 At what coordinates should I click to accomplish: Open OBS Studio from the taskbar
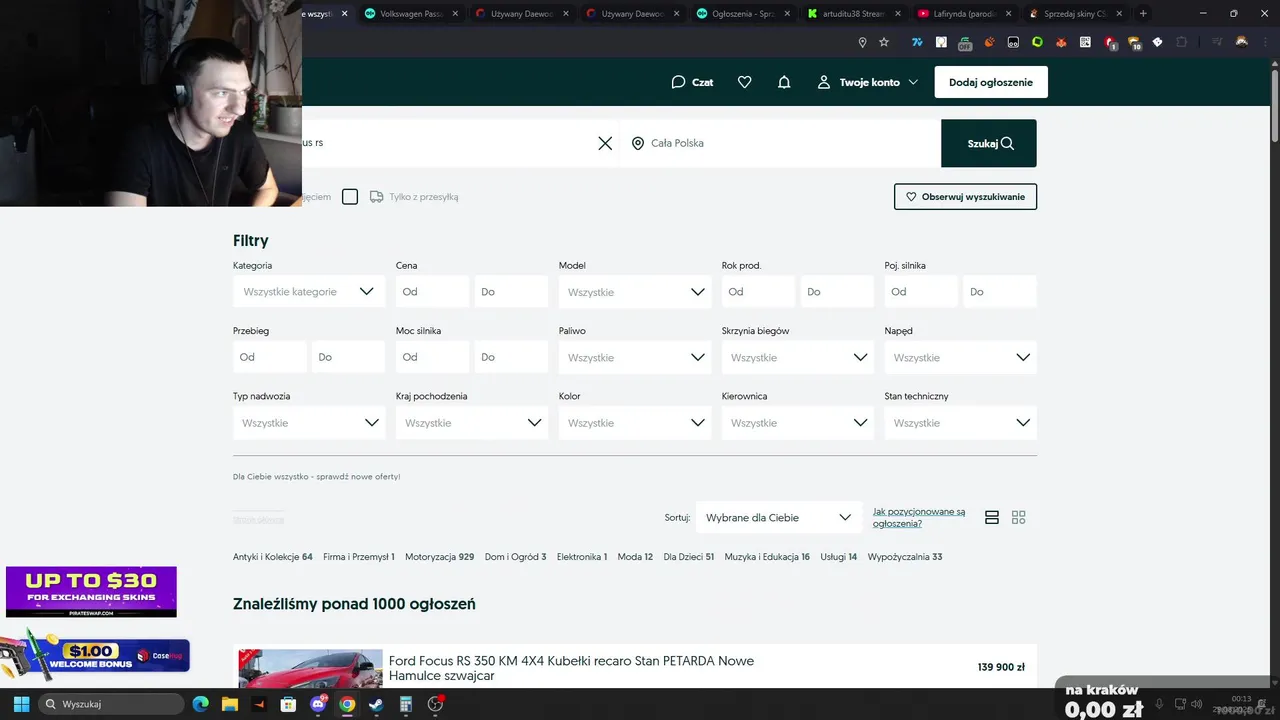coord(435,704)
